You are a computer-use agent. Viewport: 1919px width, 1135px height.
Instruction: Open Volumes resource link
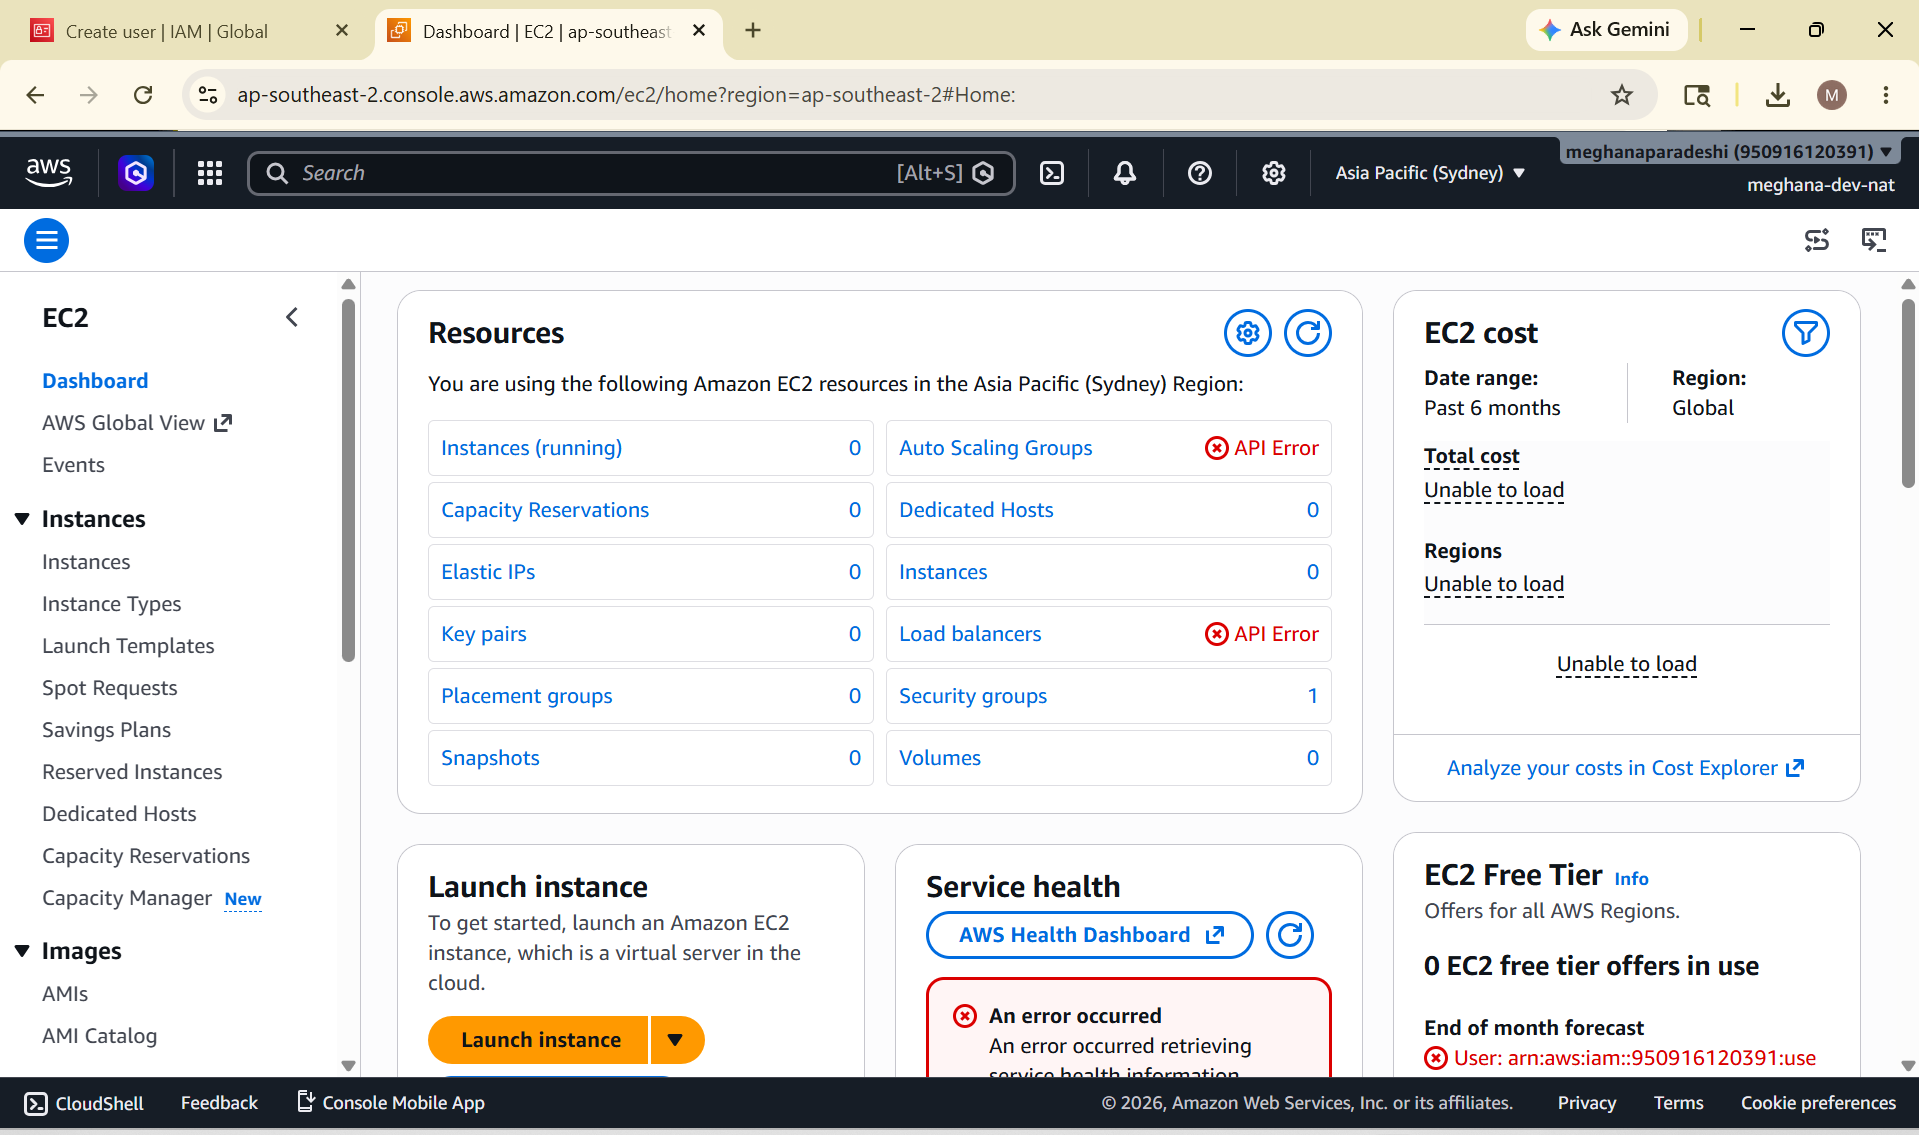click(940, 758)
